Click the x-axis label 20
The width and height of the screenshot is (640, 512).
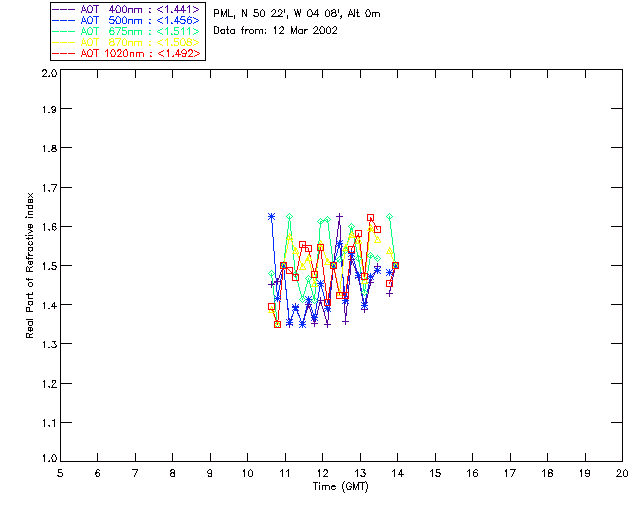pyautogui.click(x=622, y=473)
